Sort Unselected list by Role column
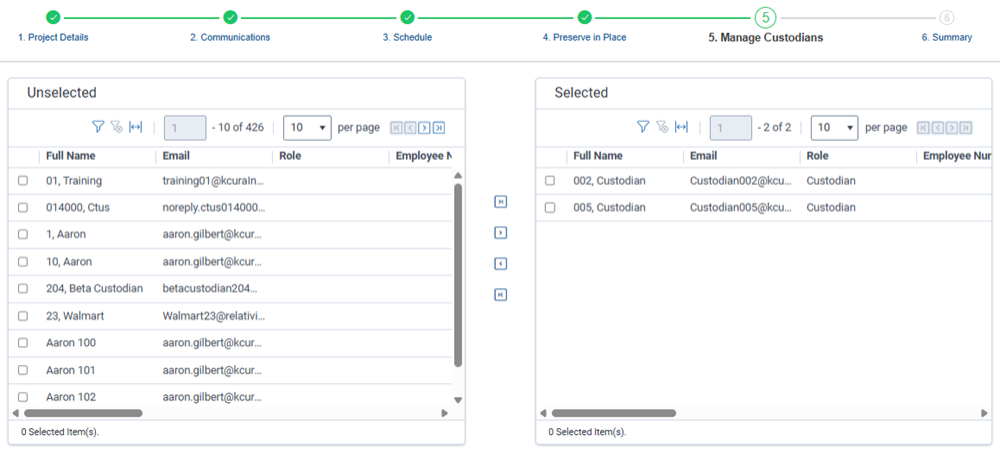1000x455 pixels. [290, 156]
